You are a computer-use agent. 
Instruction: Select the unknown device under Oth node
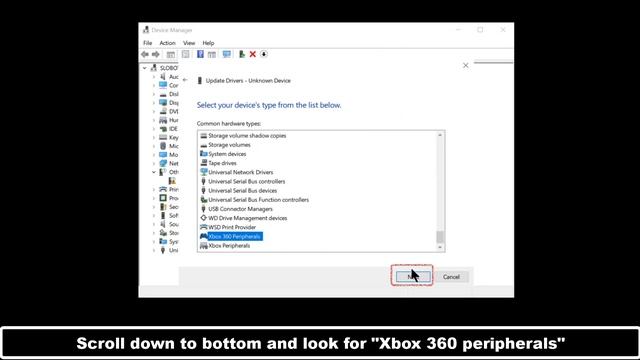pyautogui.click(x=172, y=181)
